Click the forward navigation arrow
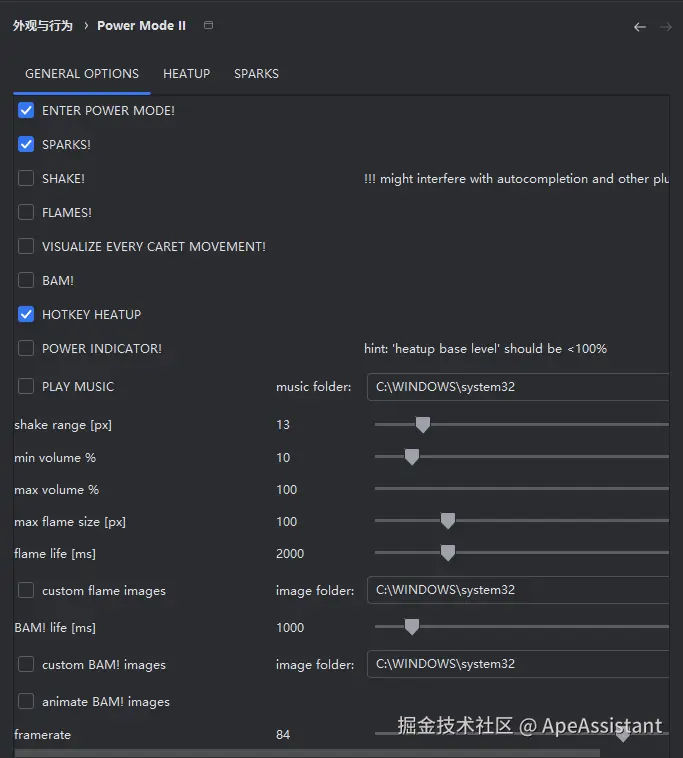 [x=666, y=27]
